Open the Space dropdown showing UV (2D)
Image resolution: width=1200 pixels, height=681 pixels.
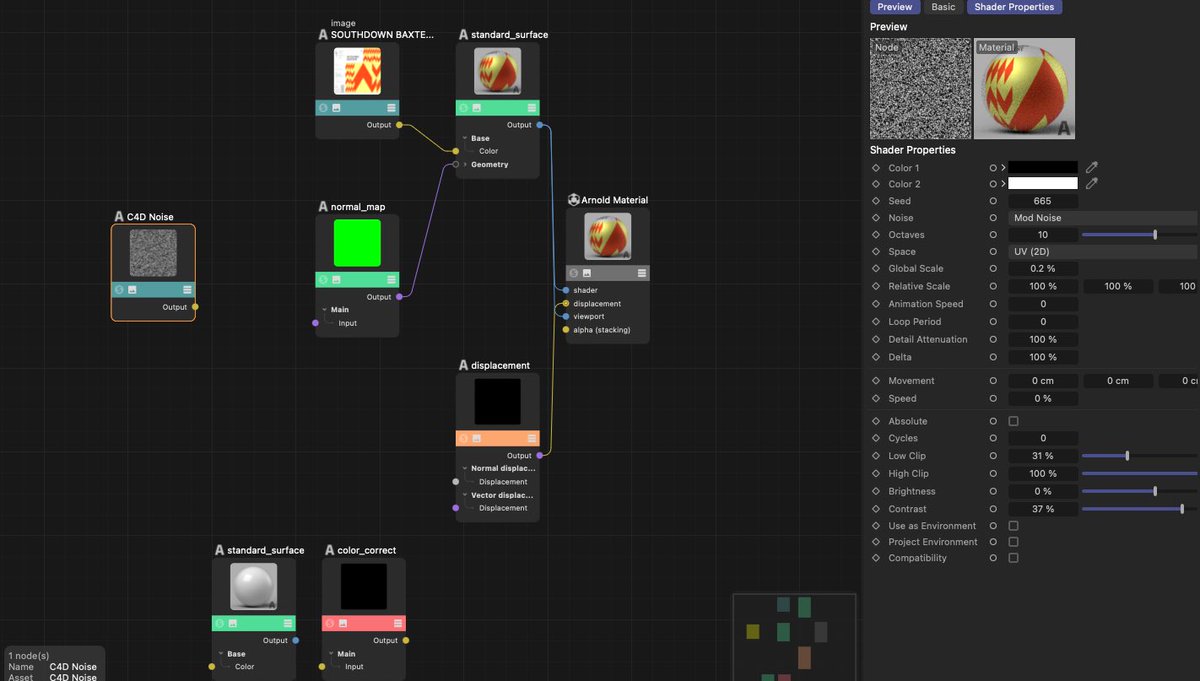point(1102,252)
